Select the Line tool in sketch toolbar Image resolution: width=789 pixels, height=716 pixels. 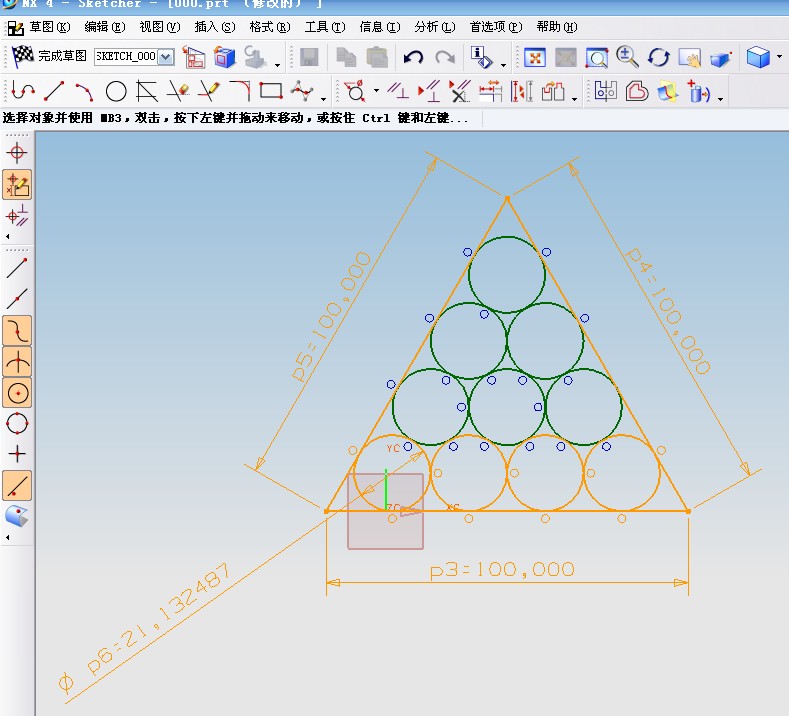[x=54, y=91]
